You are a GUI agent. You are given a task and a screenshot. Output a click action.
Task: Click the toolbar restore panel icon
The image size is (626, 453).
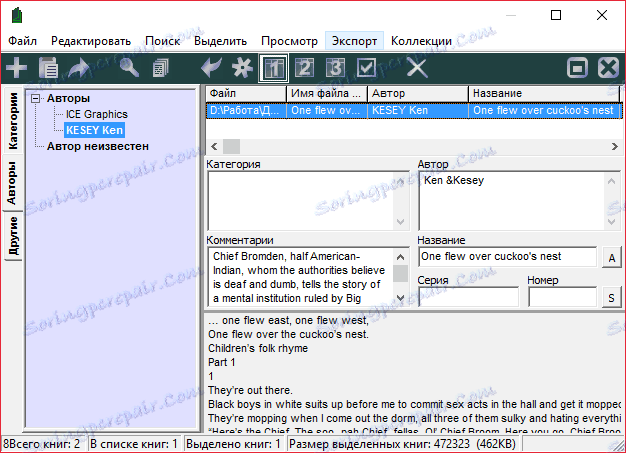(577, 67)
